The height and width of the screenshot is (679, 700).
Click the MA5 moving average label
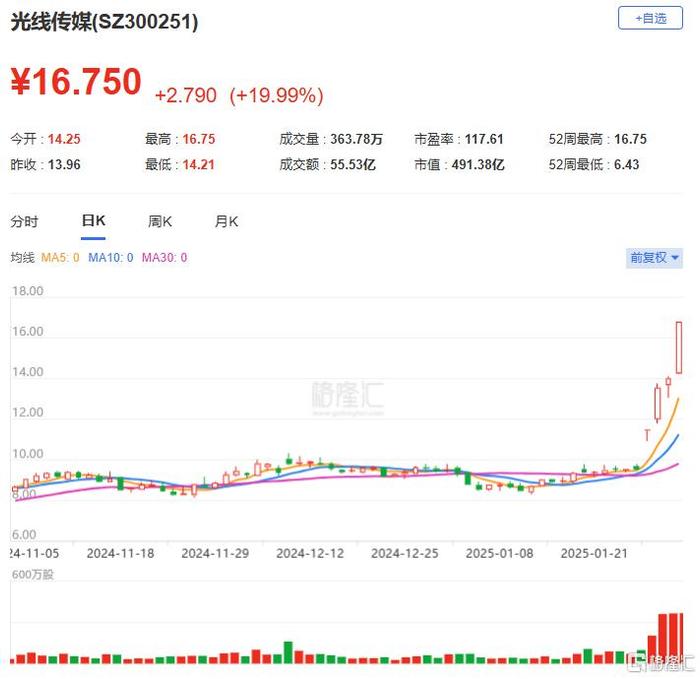click(x=60, y=258)
